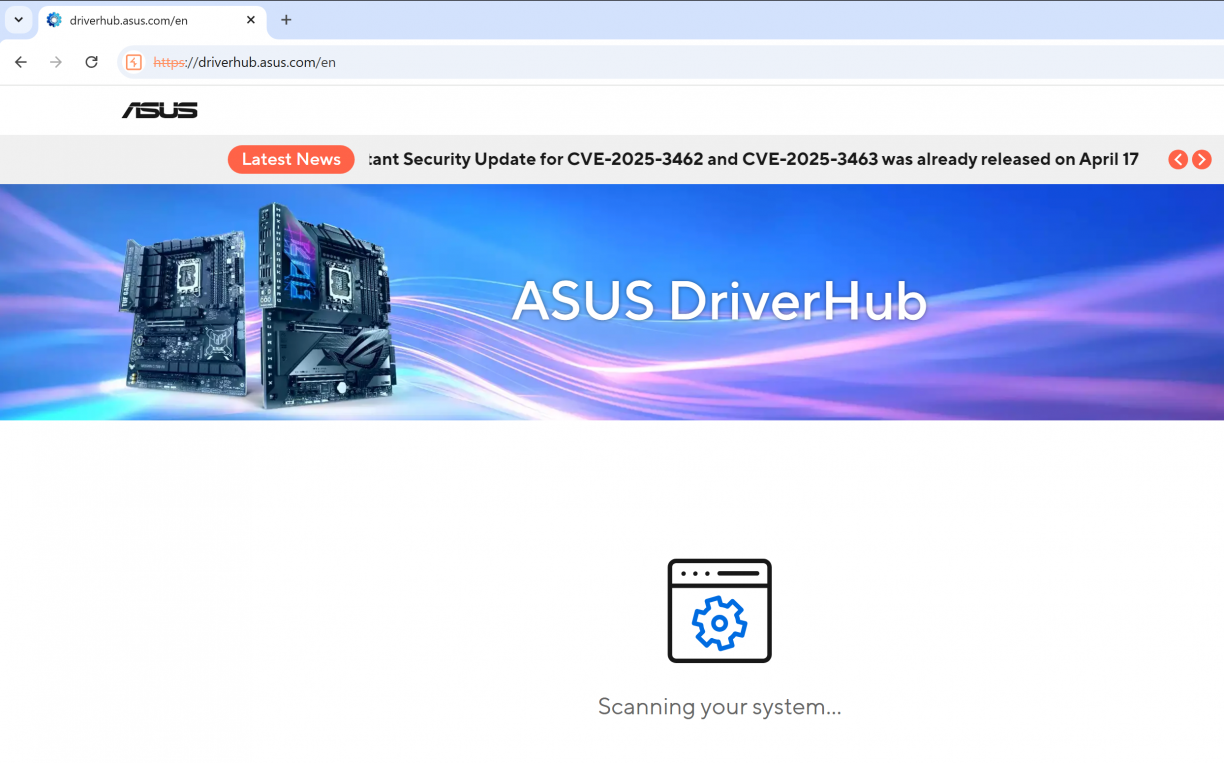1224x763 pixels.
Task: Click the browser forward arrow
Action: (56, 62)
